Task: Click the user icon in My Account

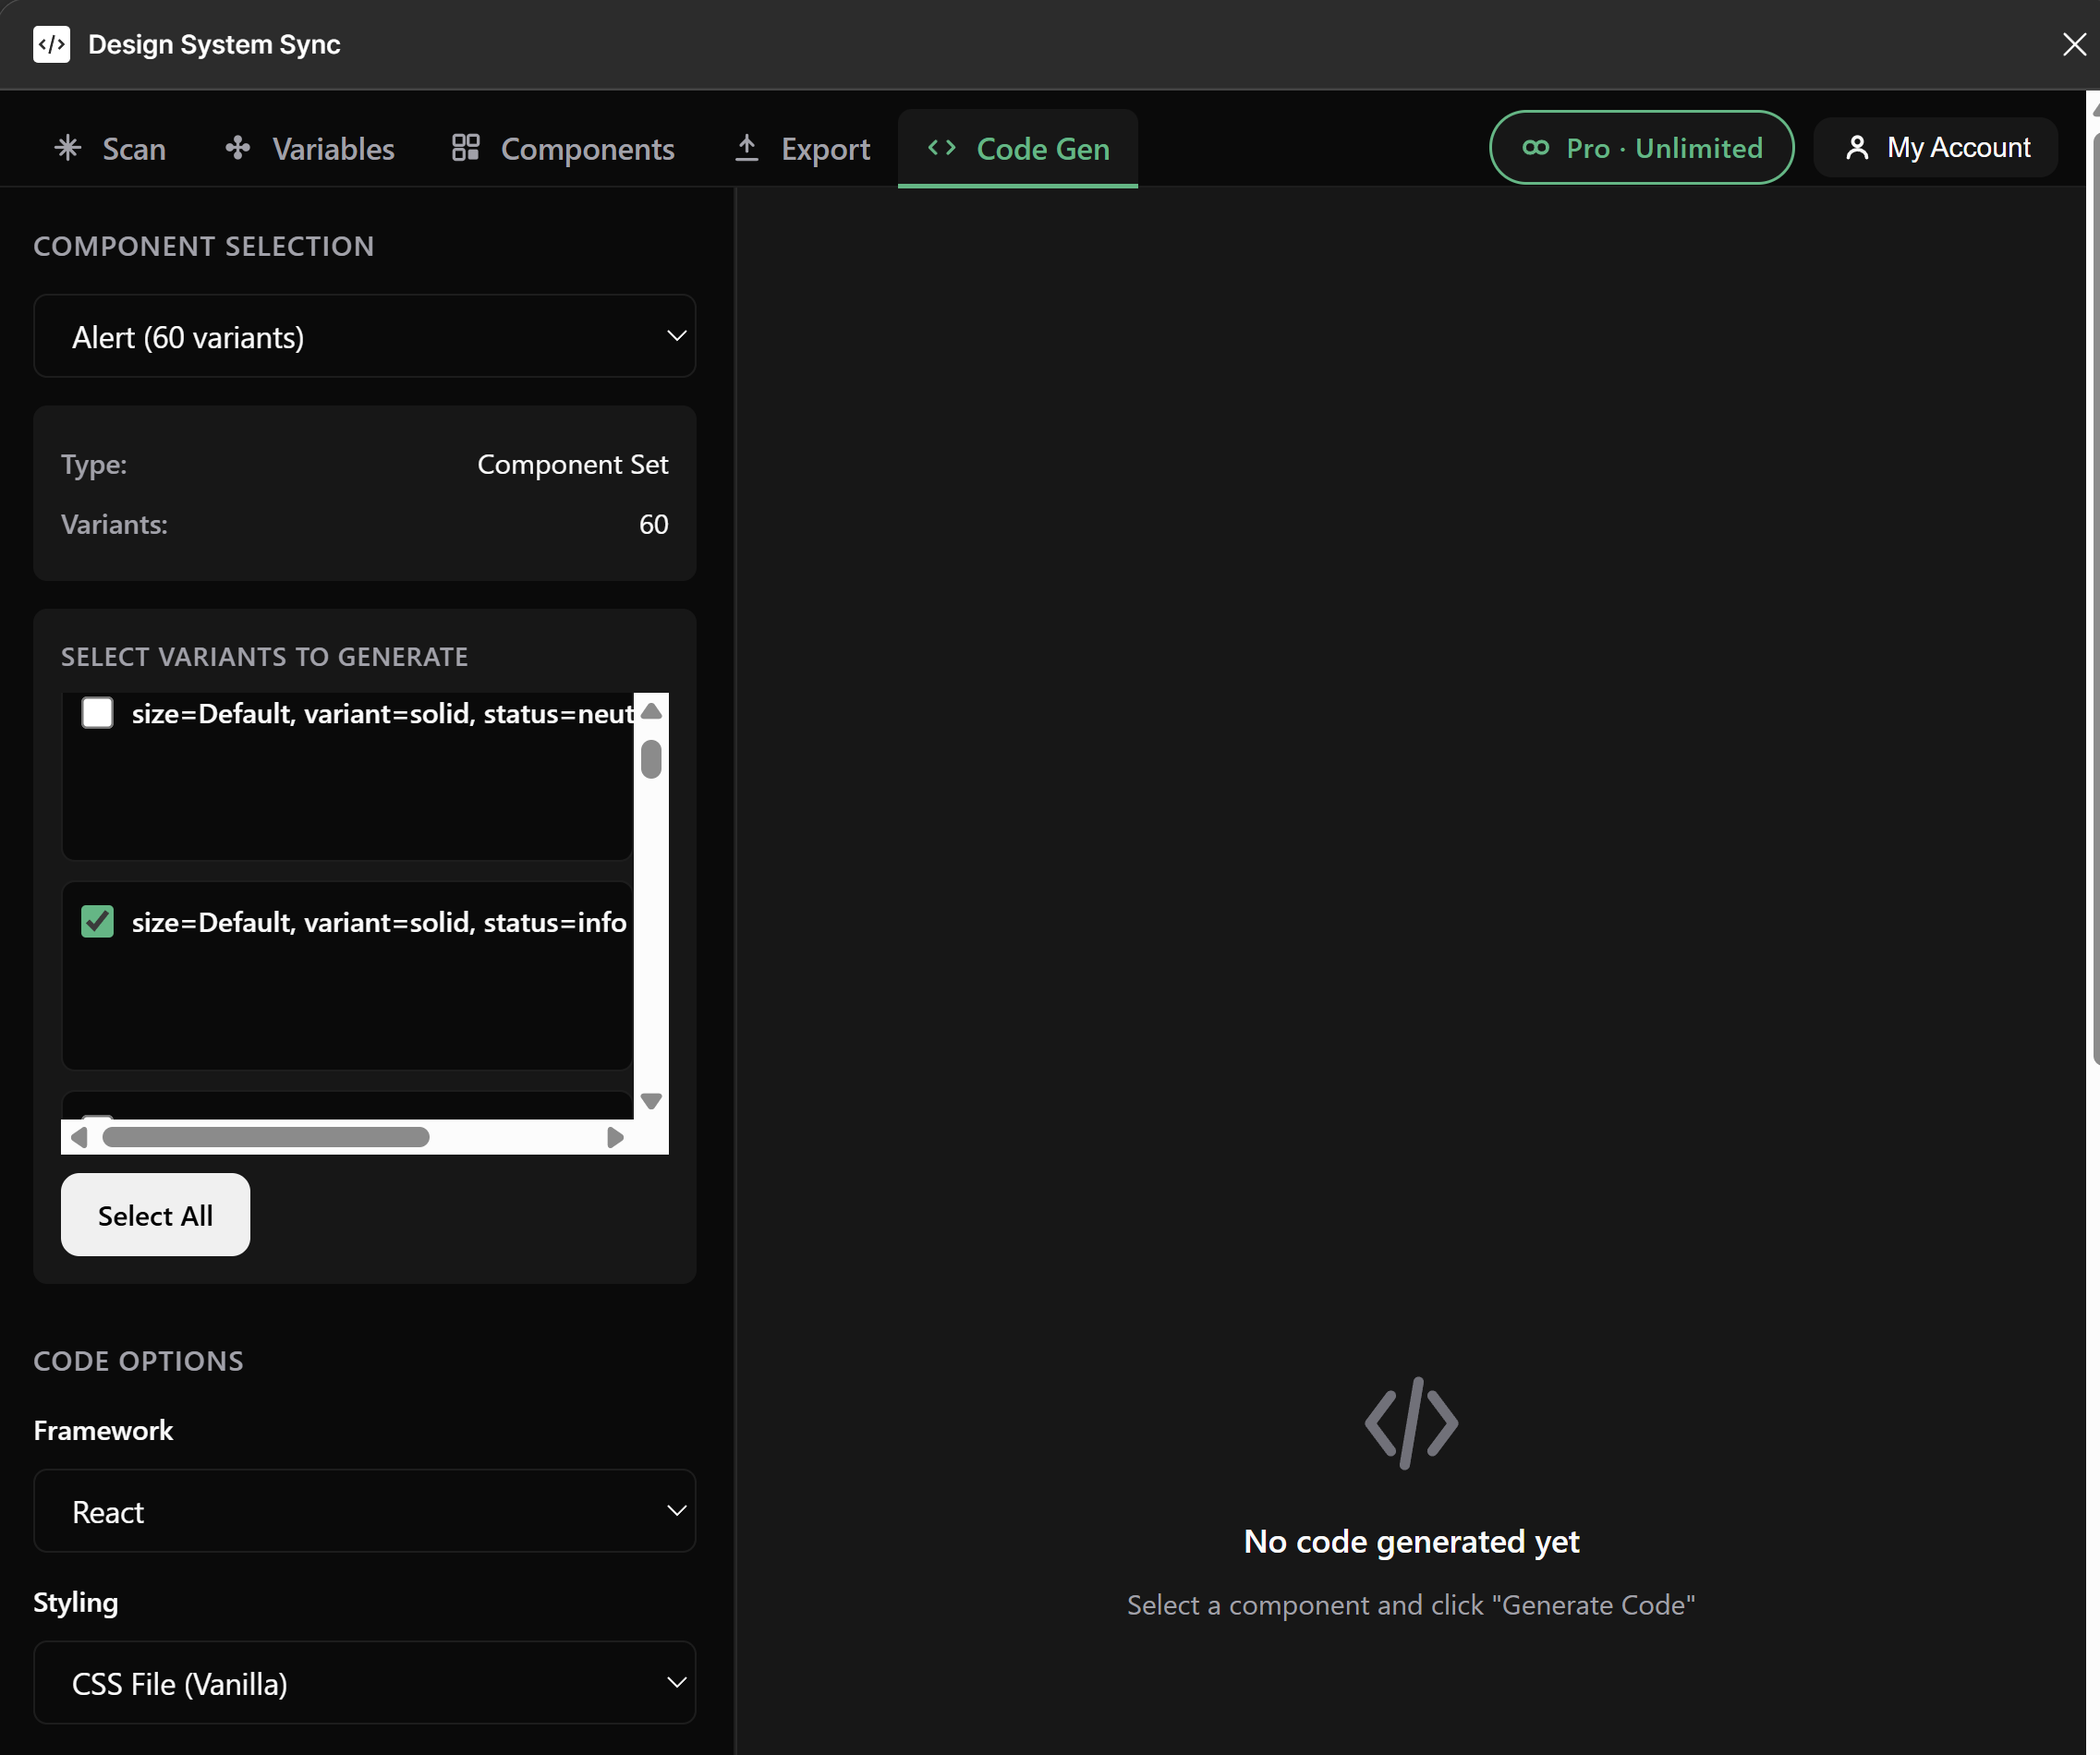Action: click(x=1857, y=148)
